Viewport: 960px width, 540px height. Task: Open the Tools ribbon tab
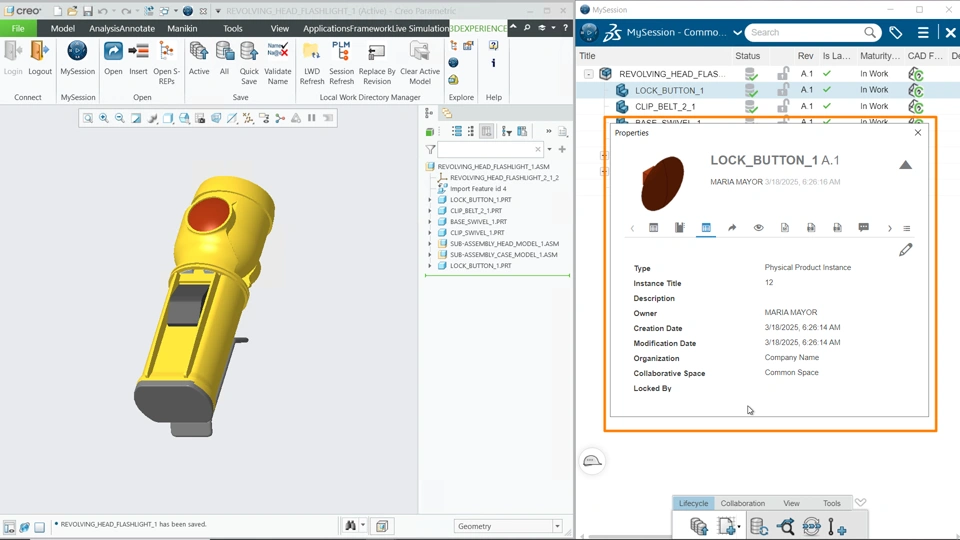click(232, 28)
